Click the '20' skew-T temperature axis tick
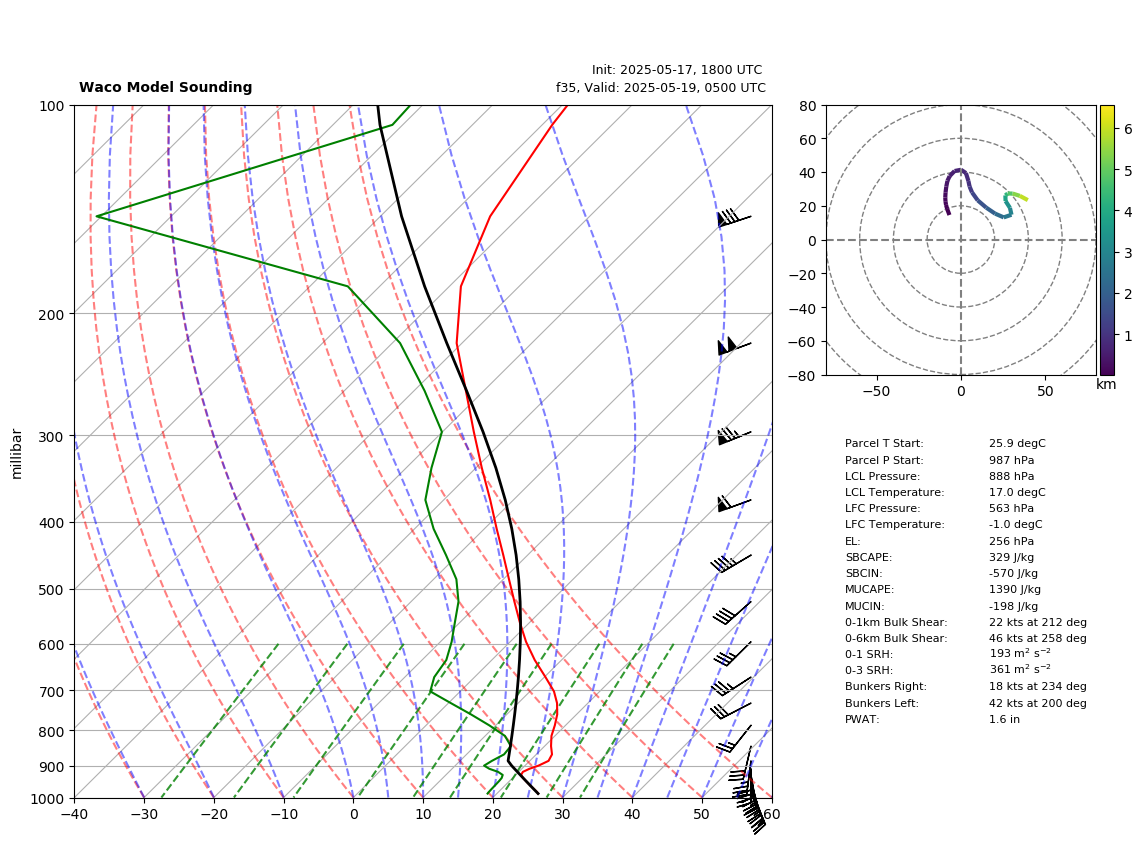This screenshot has width=1142, height=844. 492,814
